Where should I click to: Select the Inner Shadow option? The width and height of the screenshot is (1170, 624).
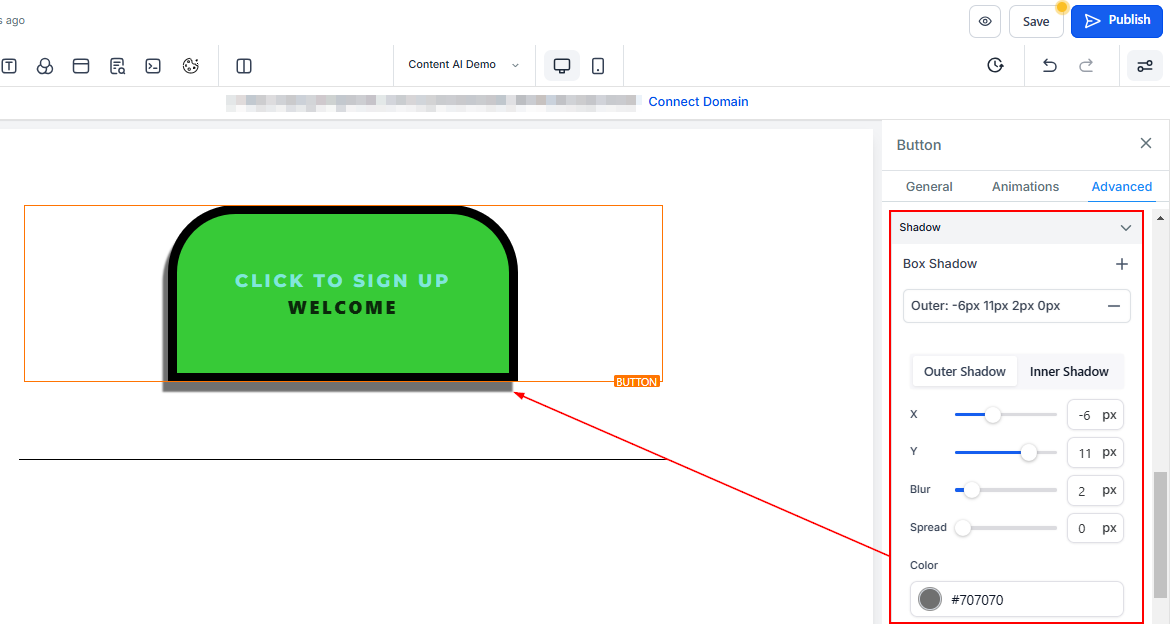click(1069, 371)
